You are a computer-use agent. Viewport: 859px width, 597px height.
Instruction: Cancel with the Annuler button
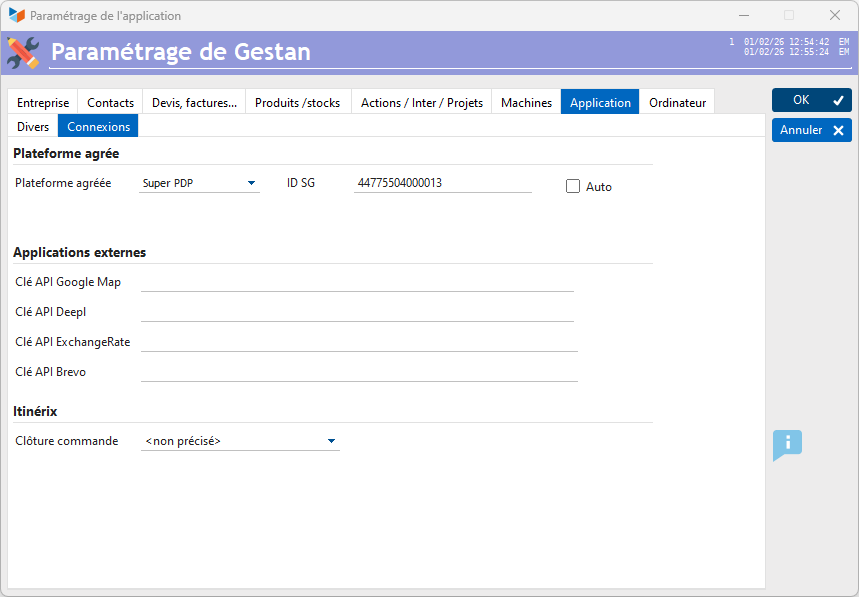(x=812, y=130)
